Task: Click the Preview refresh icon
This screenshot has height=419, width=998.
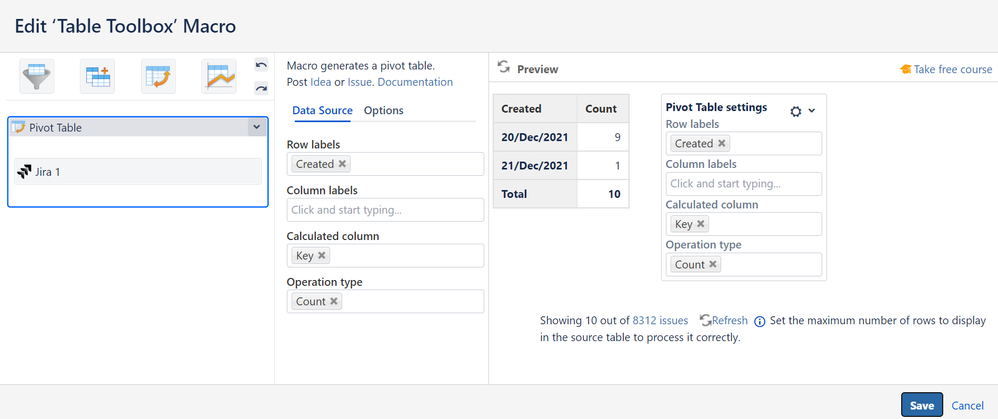Action: [x=504, y=68]
